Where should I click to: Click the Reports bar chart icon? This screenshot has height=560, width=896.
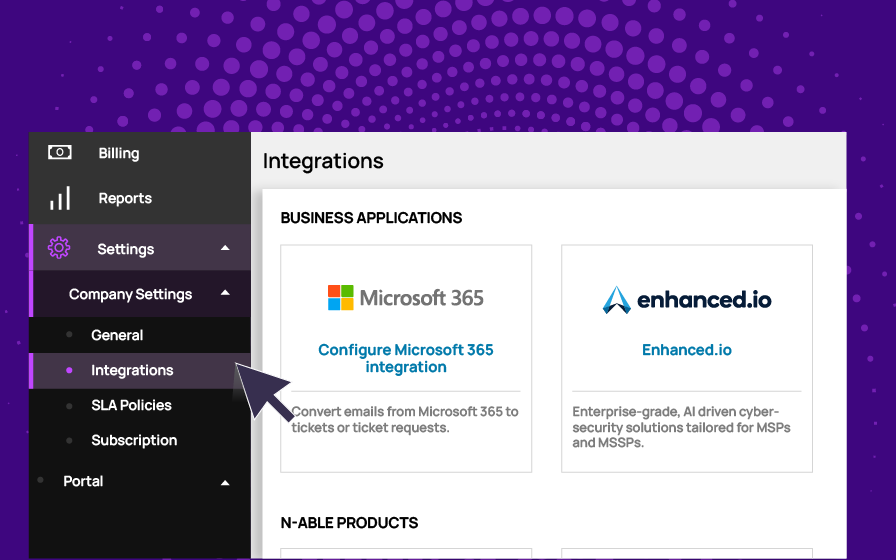point(60,198)
